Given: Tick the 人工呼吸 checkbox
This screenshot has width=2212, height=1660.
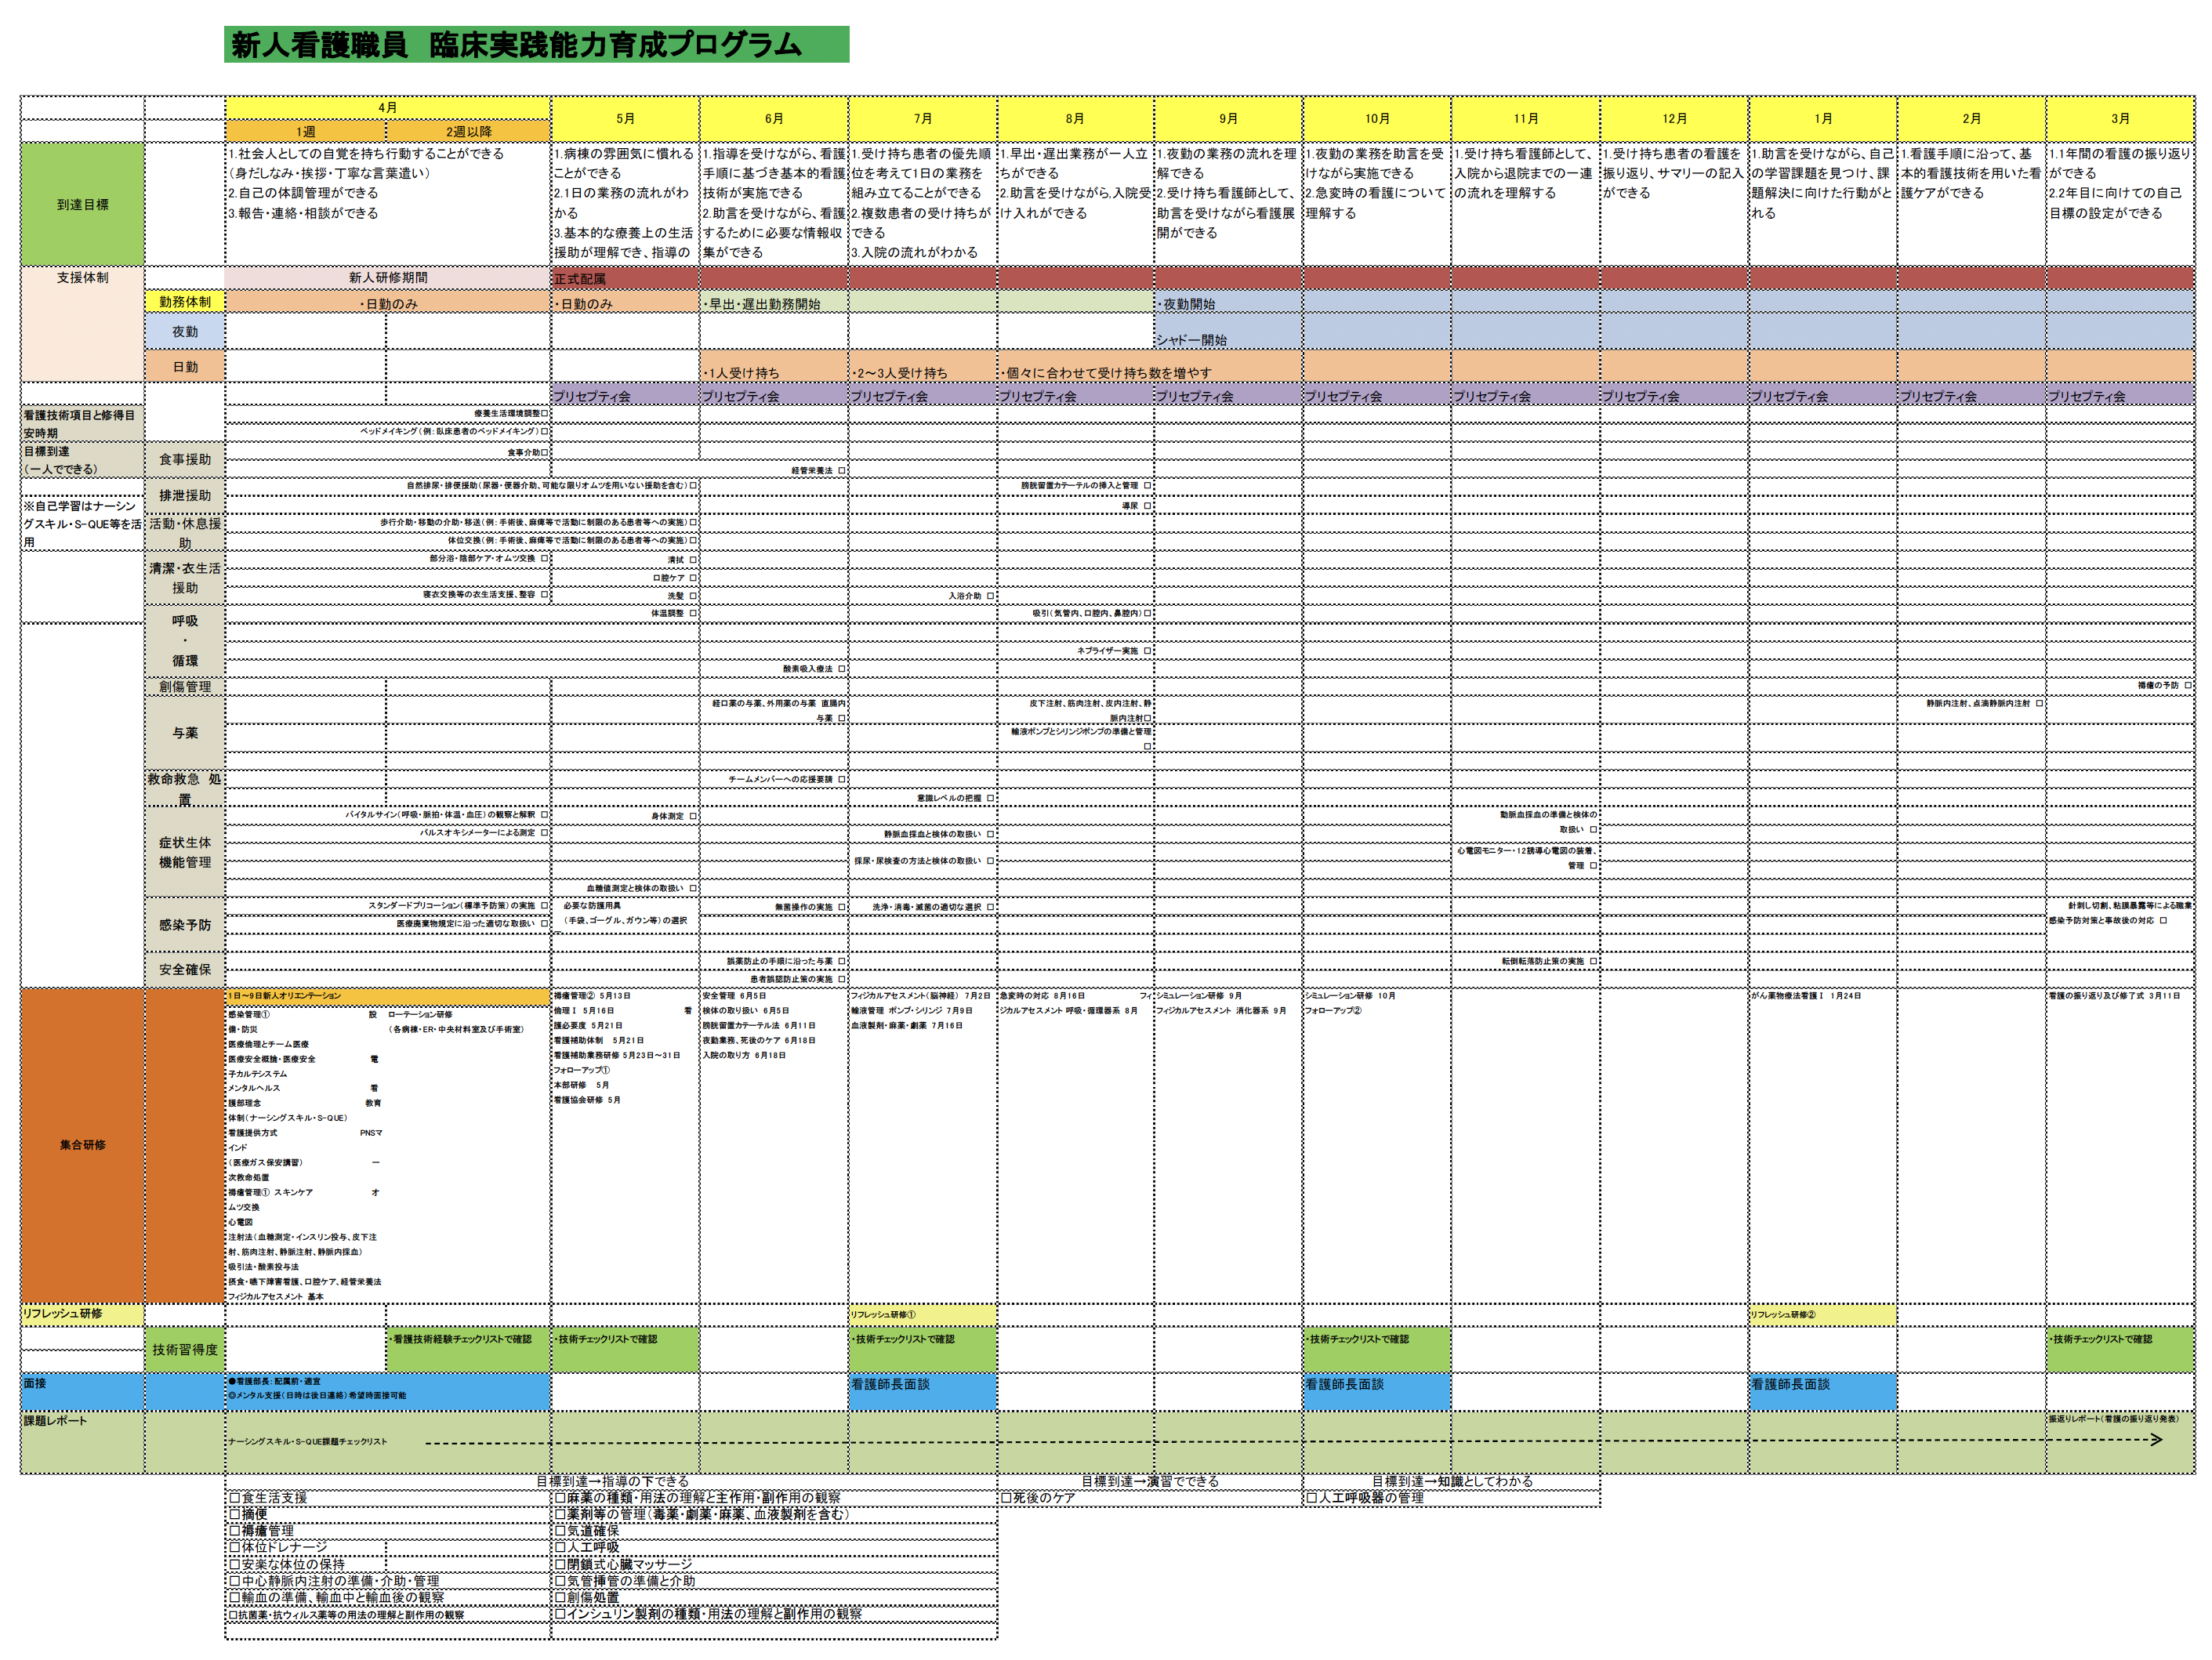Looking at the screenshot, I should pos(560,1548).
